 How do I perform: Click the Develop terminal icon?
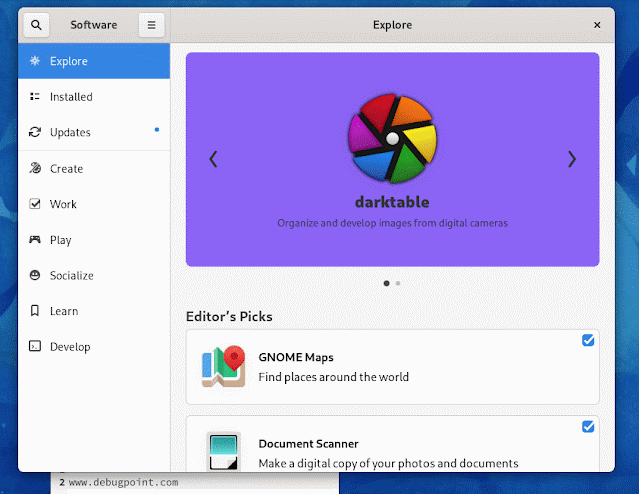coord(35,346)
